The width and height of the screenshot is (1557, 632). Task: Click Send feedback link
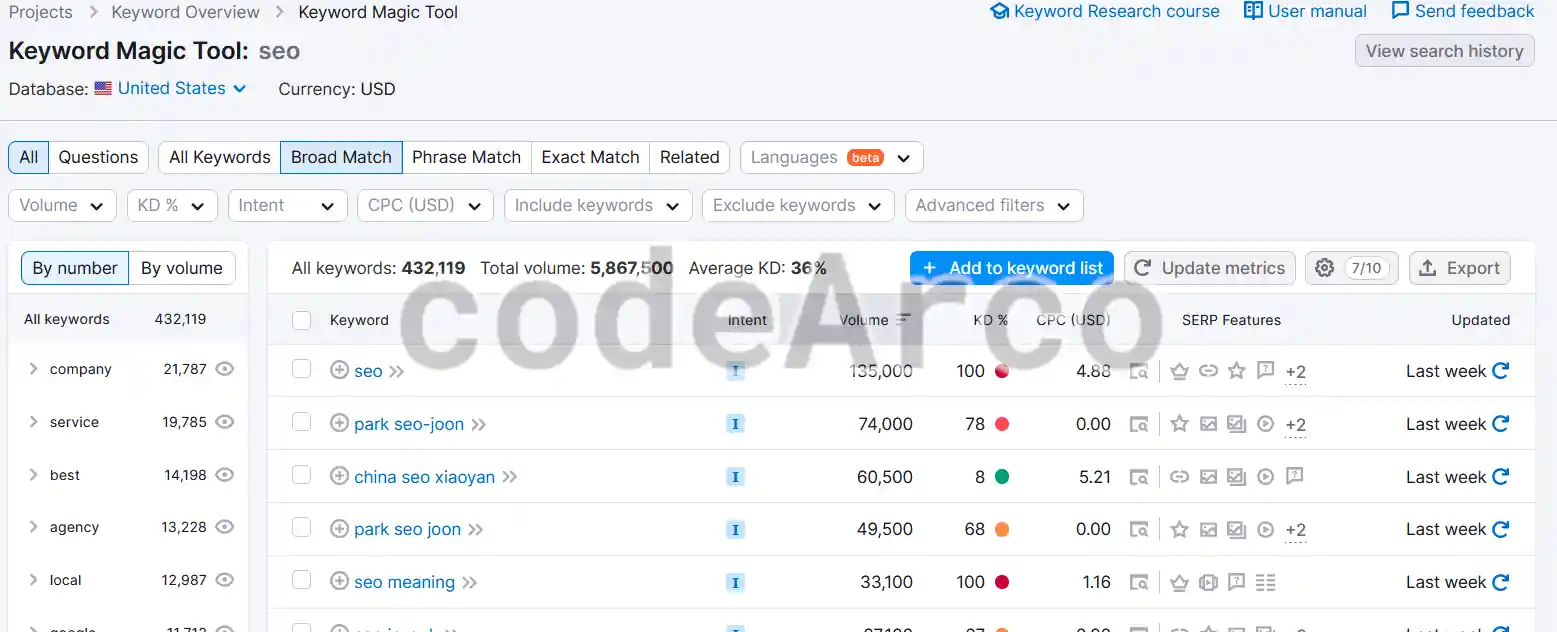pyautogui.click(x=1463, y=11)
